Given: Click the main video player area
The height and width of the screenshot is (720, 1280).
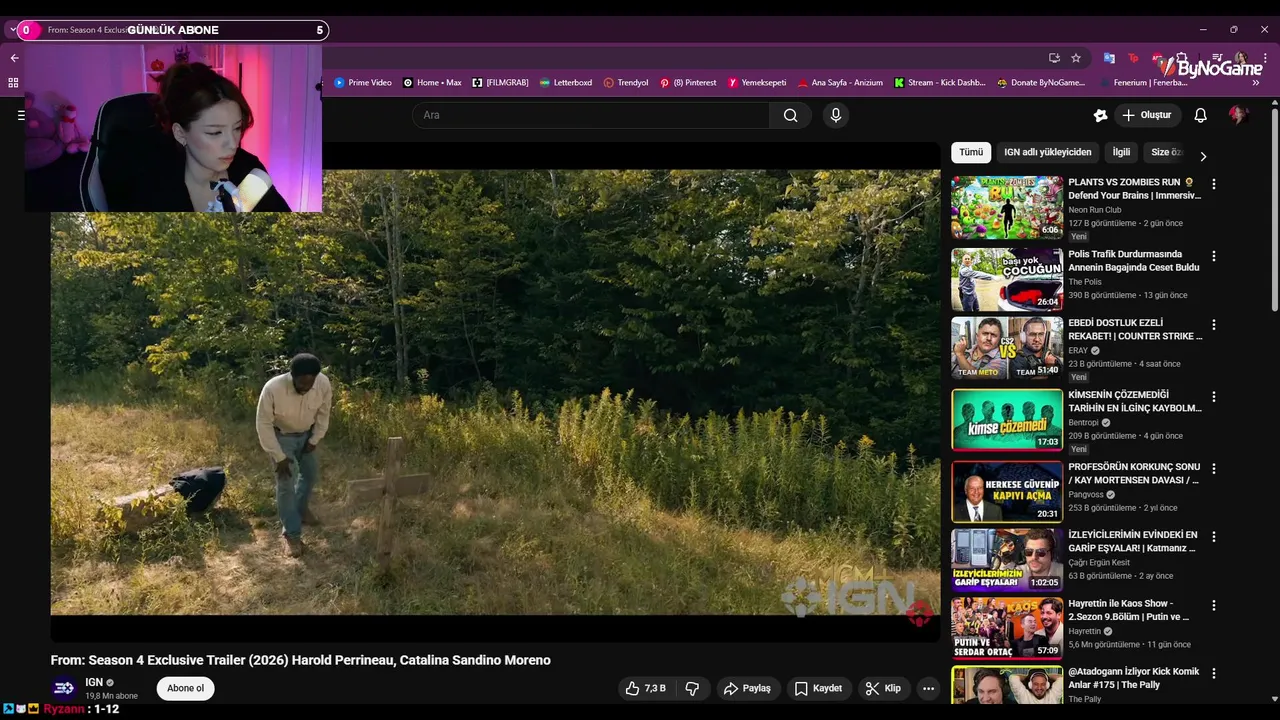Looking at the screenshot, I should click(x=496, y=392).
